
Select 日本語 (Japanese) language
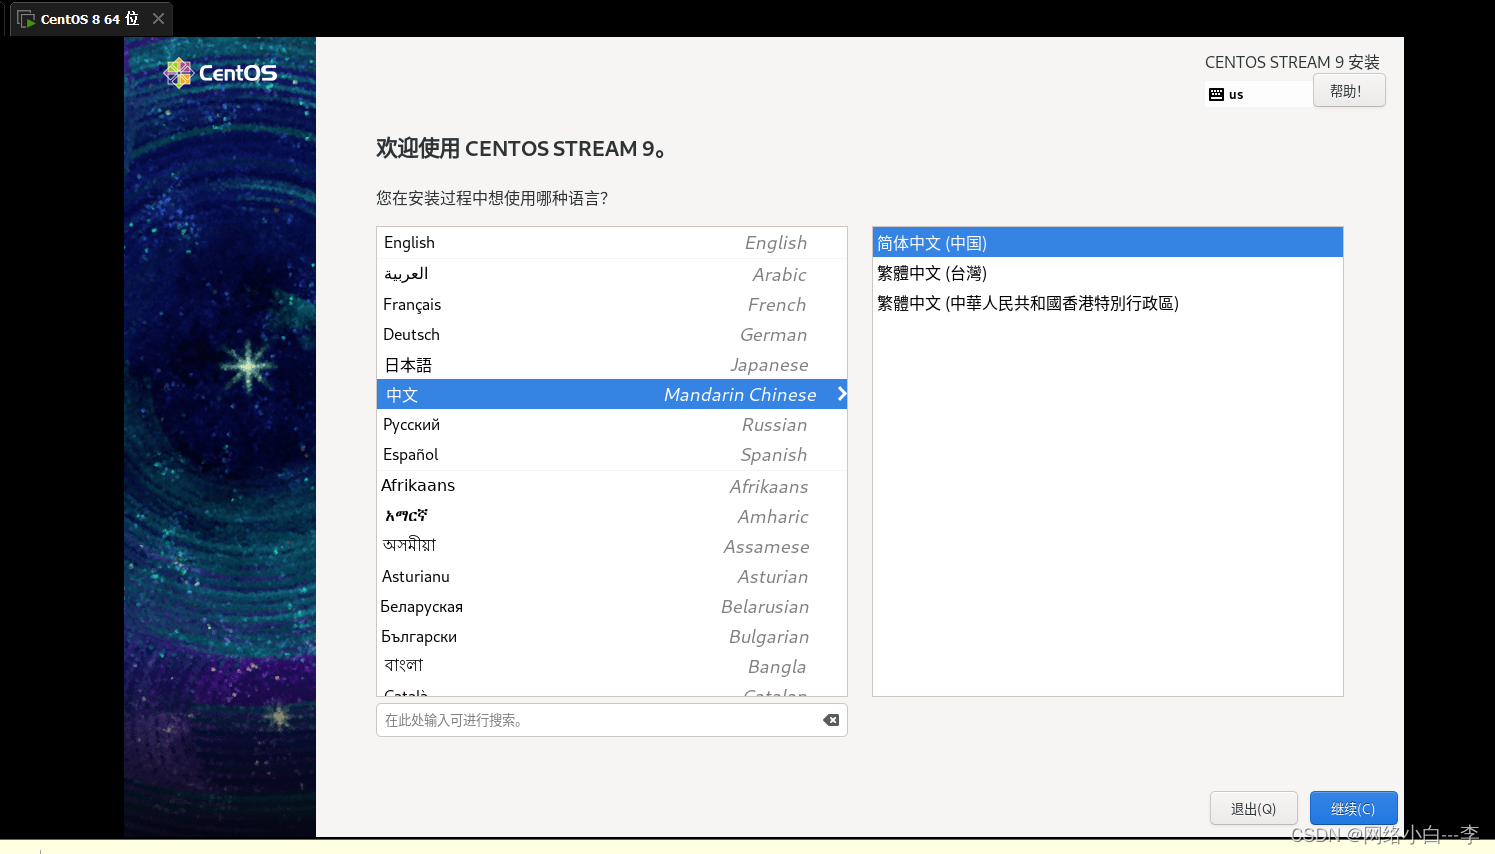[x=612, y=364]
